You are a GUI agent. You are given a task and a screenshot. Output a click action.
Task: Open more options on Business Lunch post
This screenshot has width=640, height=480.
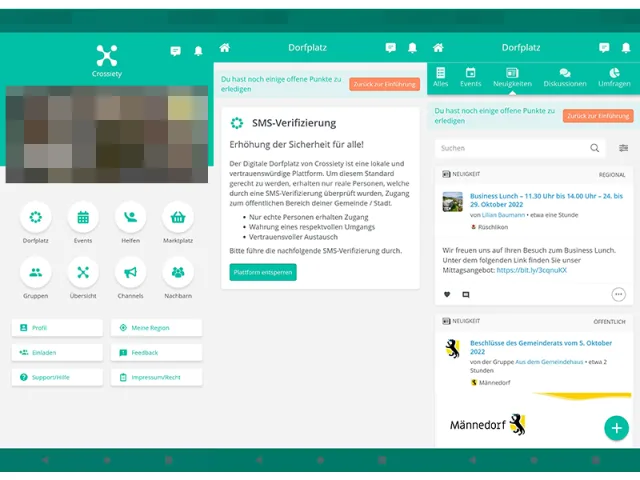pyautogui.click(x=619, y=294)
